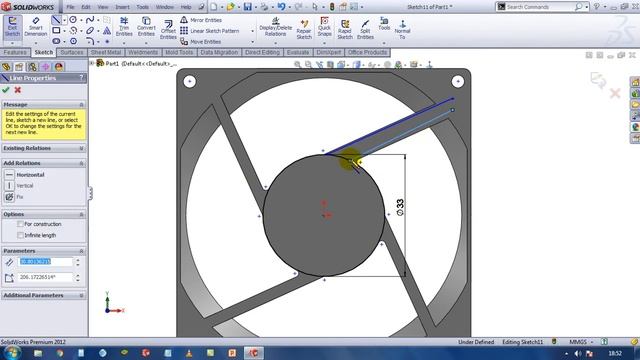
Task: Collapse the Parameters section
Action: (81, 251)
